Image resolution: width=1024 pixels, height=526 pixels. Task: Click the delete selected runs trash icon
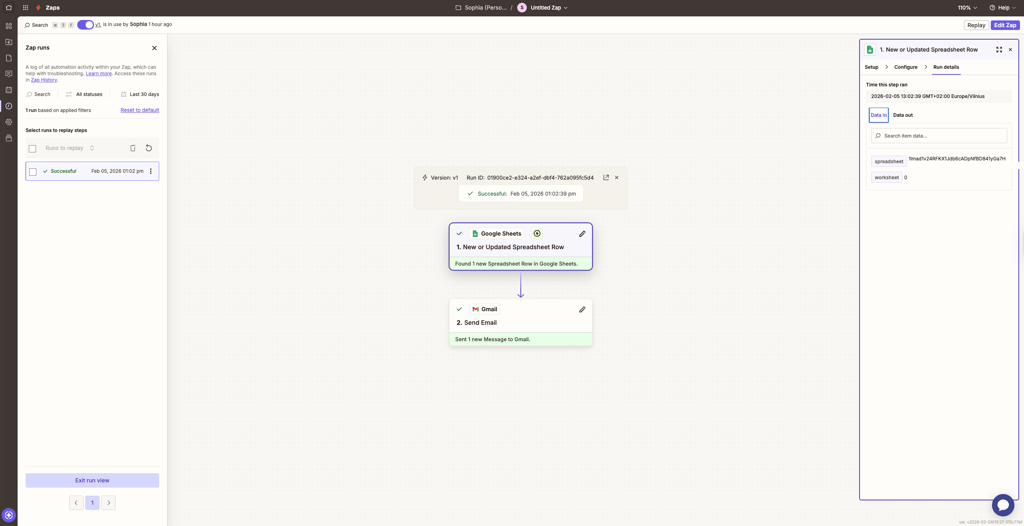133,148
